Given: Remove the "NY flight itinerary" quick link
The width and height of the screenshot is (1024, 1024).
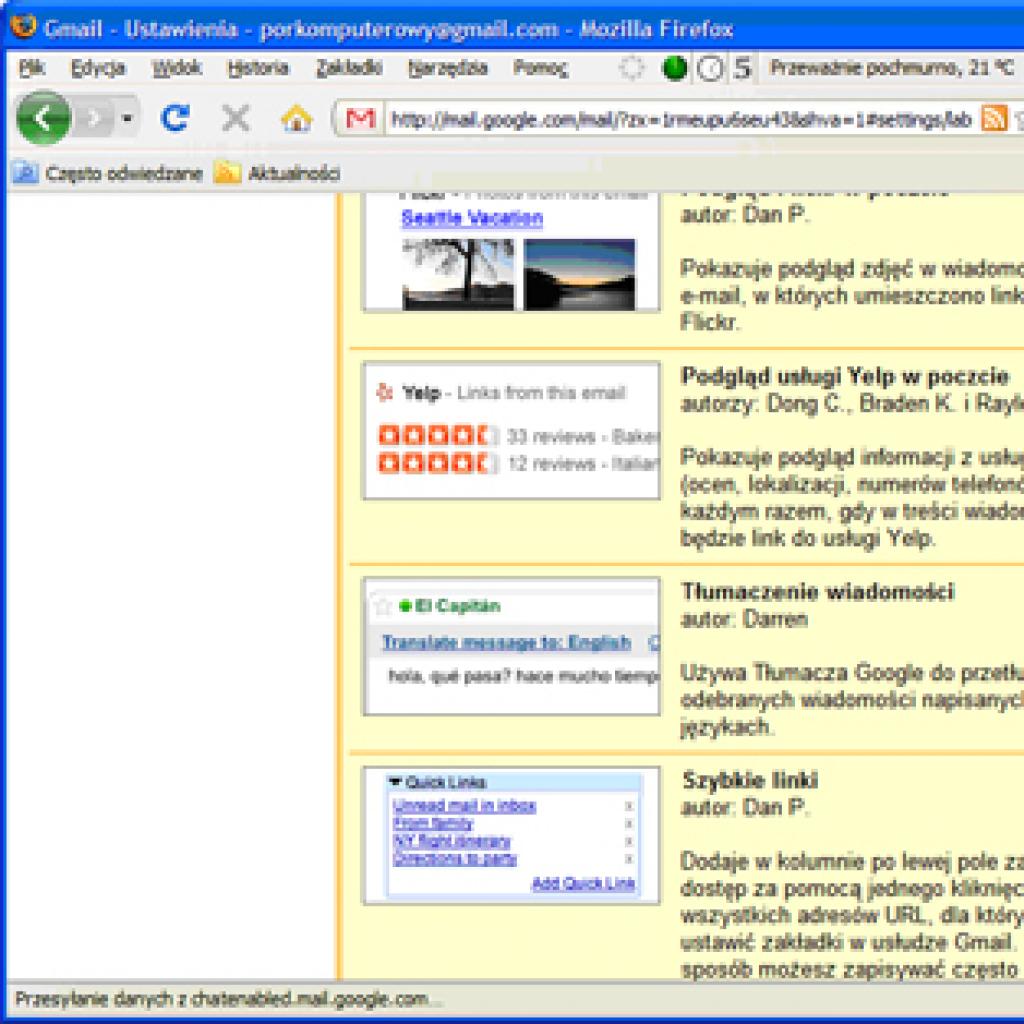Looking at the screenshot, I should coord(629,842).
